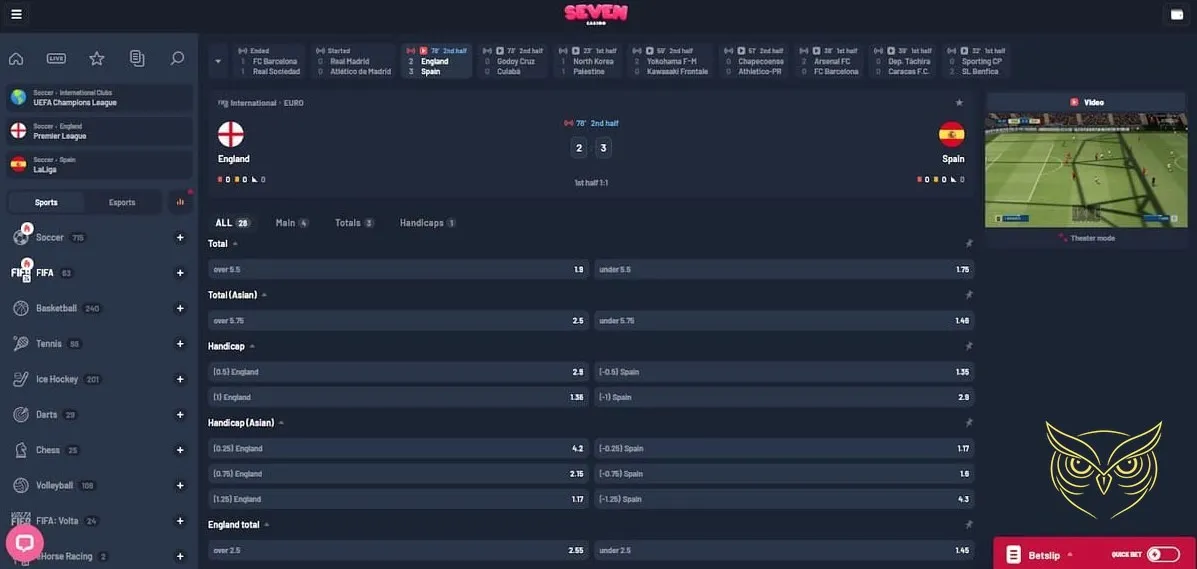
Task: Open the live events icon
Action: [56, 59]
